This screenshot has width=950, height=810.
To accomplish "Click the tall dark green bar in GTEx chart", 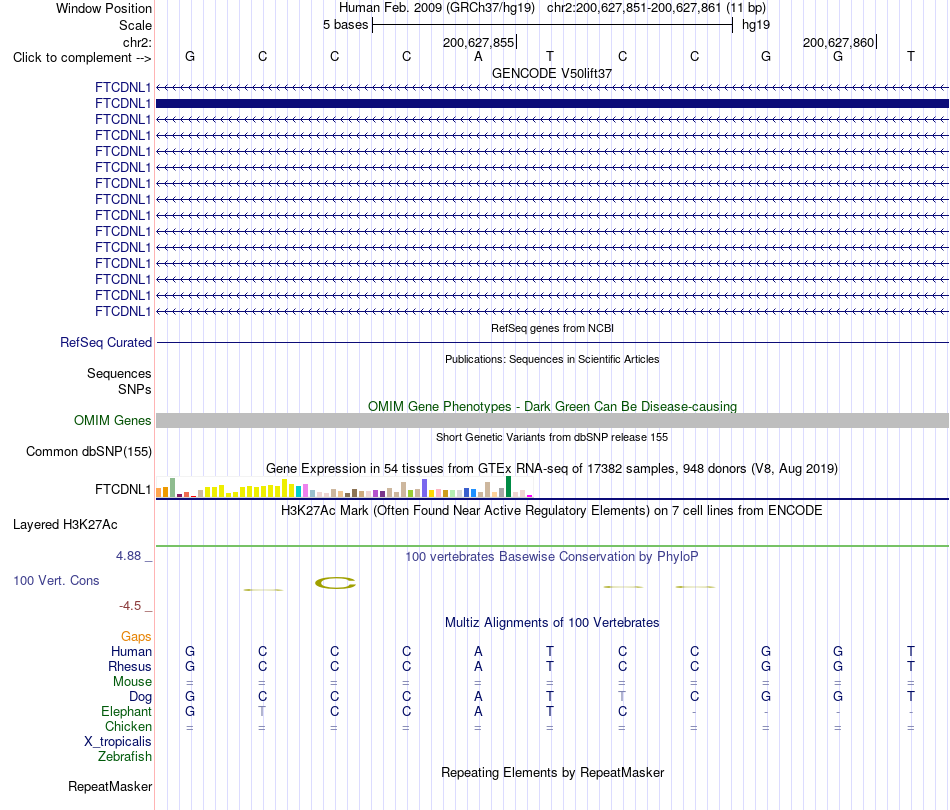I will 508,487.
